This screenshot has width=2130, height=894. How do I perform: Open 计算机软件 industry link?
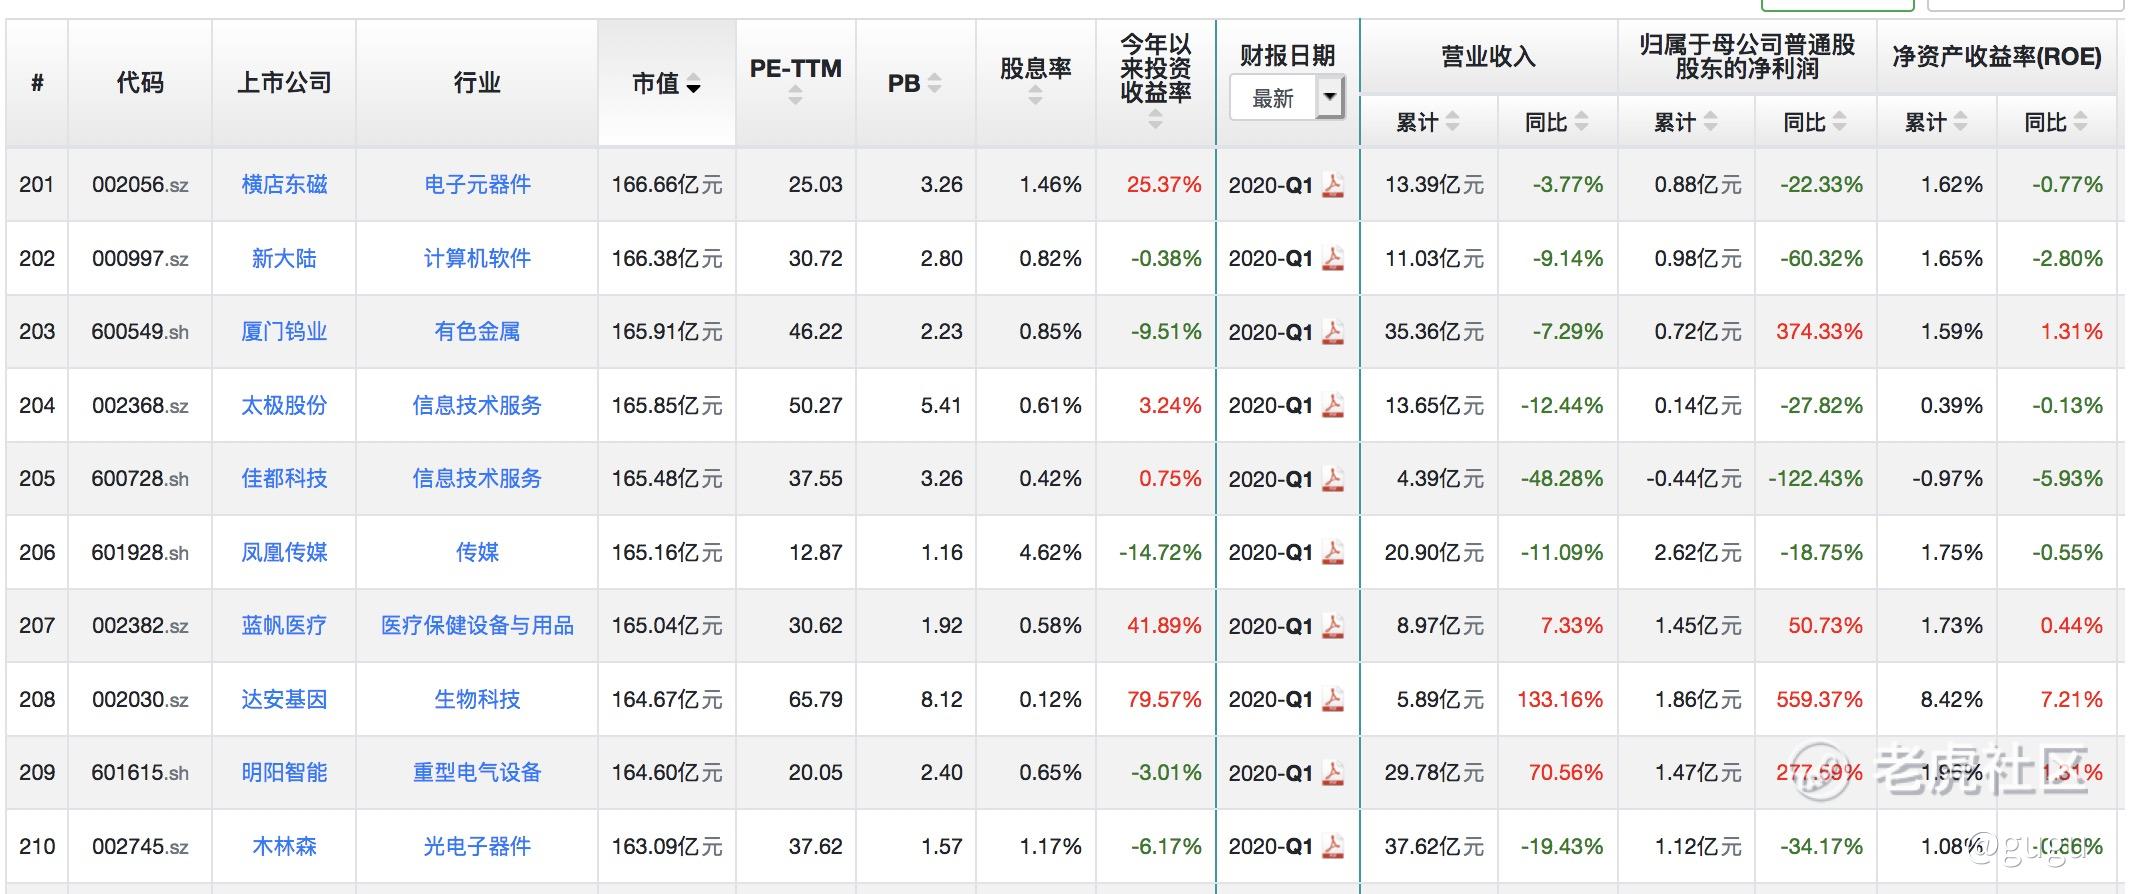(477, 259)
